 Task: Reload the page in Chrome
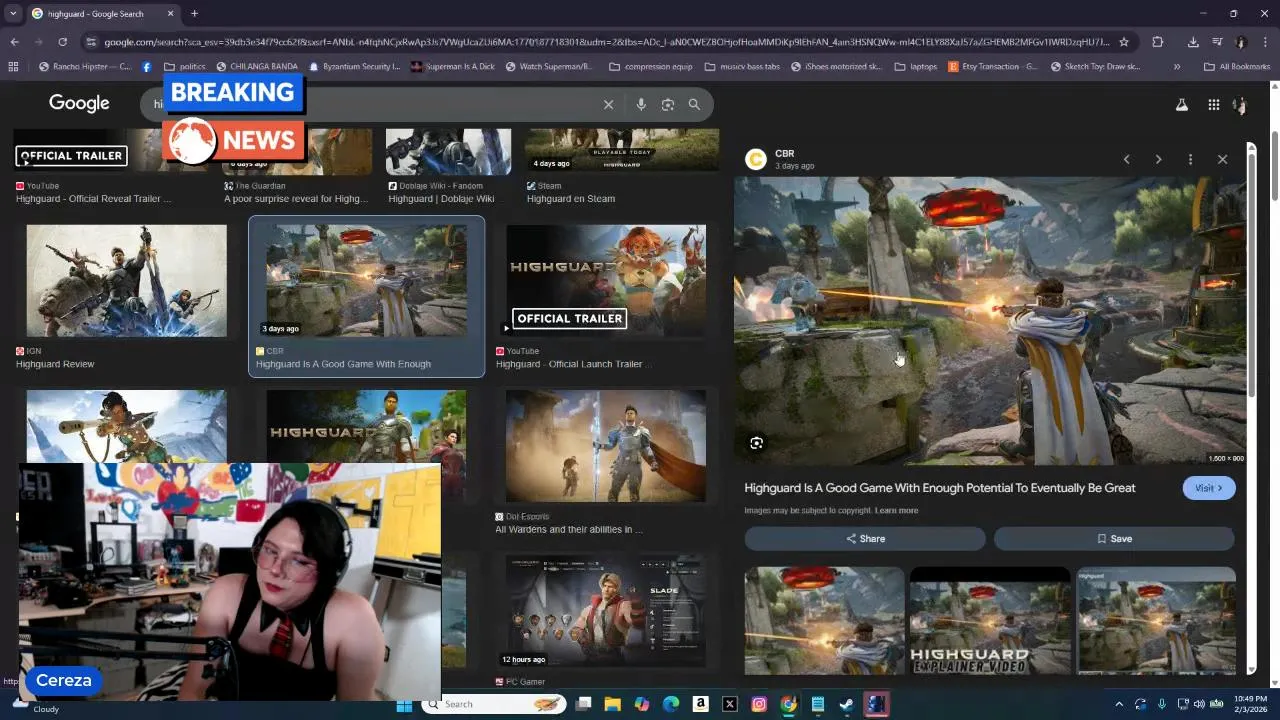click(x=62, y=42)
